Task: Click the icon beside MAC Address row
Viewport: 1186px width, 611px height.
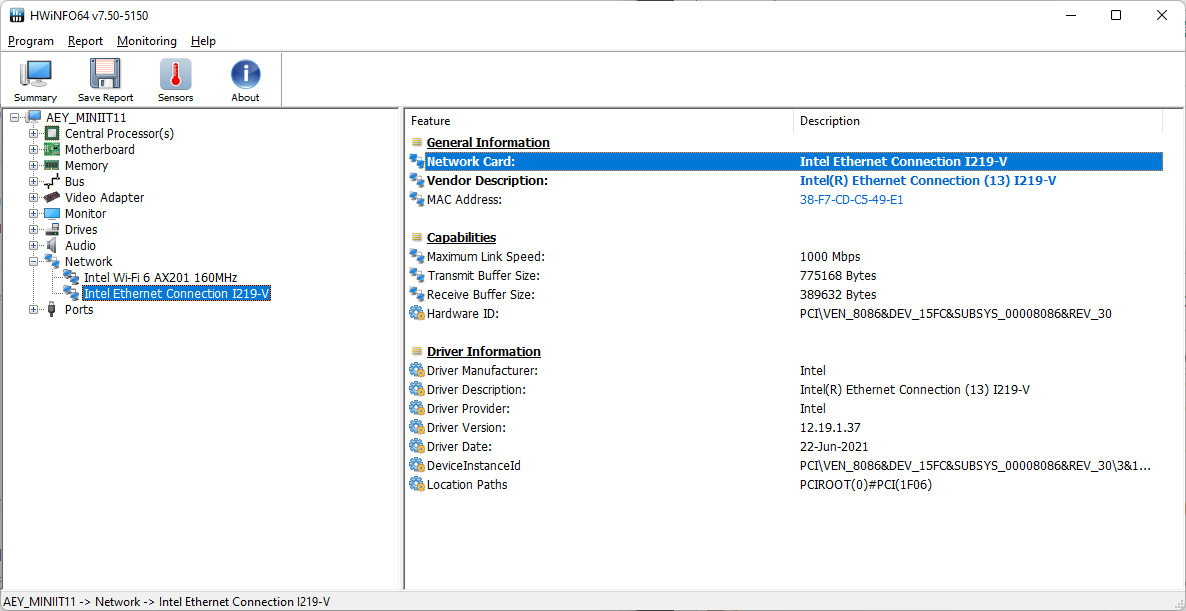Action: 417,200
